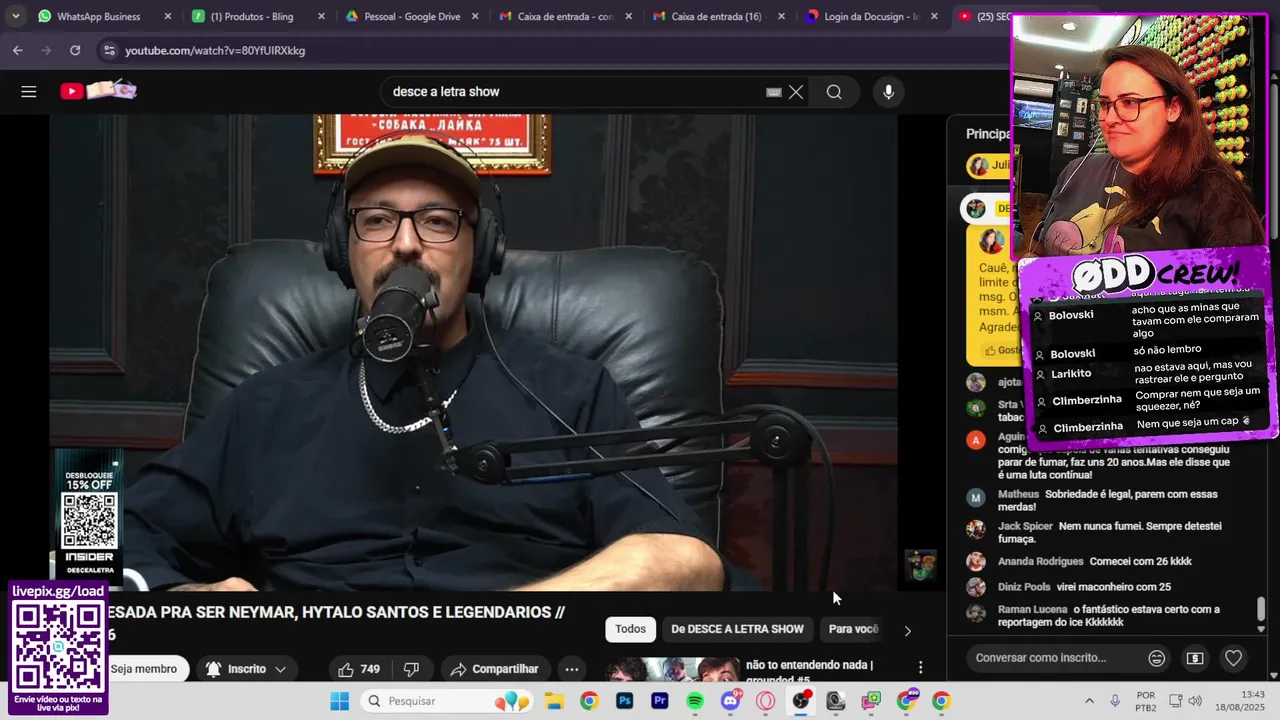1280x720 pixels.
Task: Open OBS Studio from the taskbar
Action: 801,701
